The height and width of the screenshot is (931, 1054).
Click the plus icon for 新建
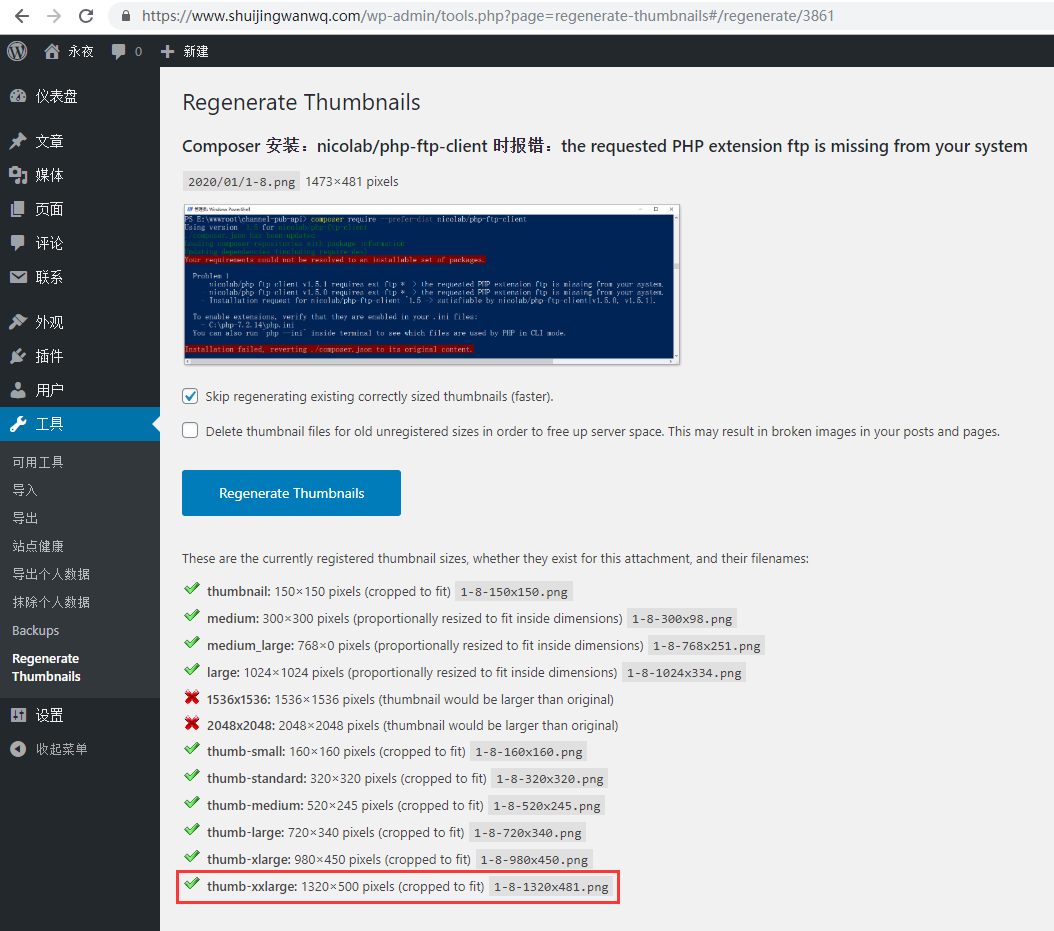(167, 52)
